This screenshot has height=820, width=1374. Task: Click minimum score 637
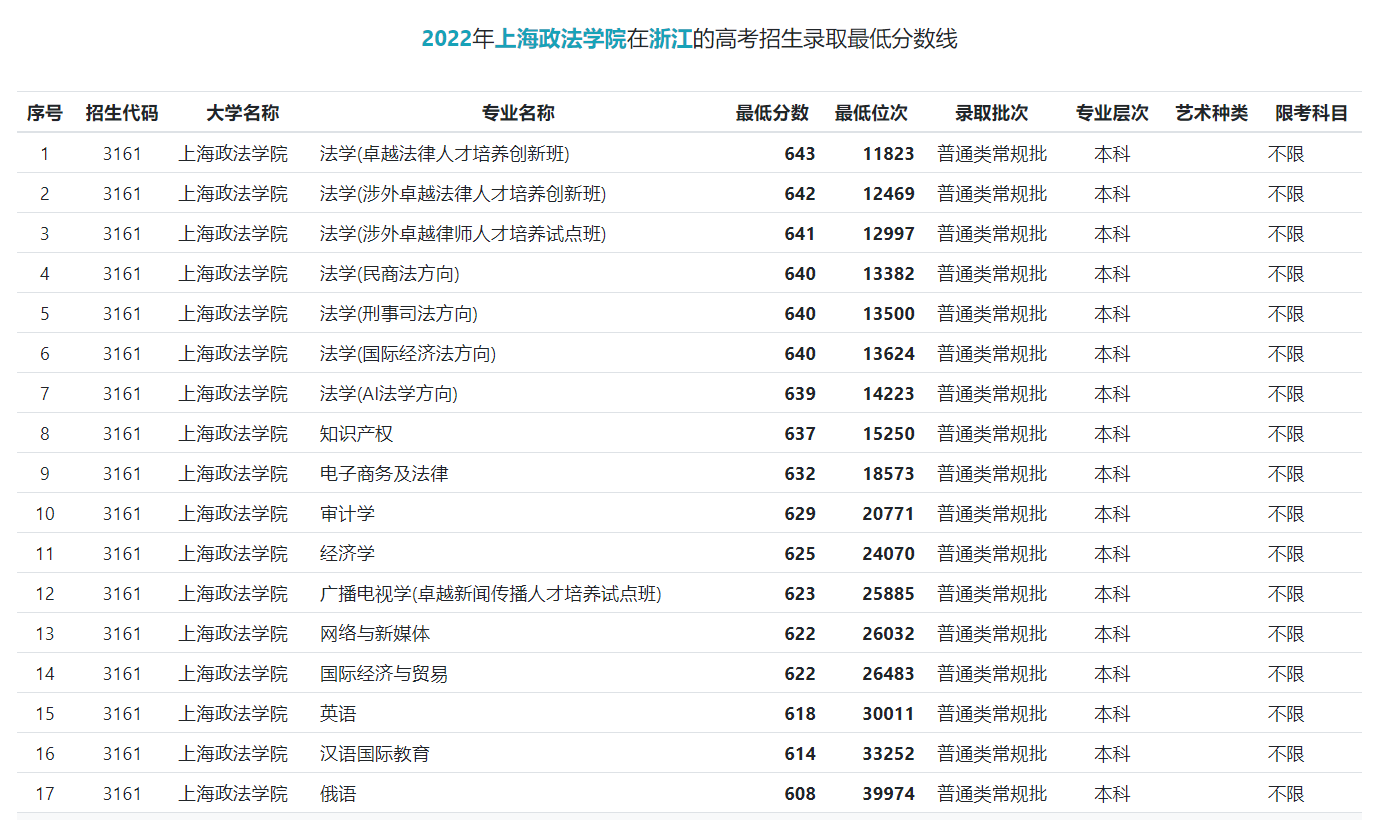pyautogui.click(x=800, y=434)
